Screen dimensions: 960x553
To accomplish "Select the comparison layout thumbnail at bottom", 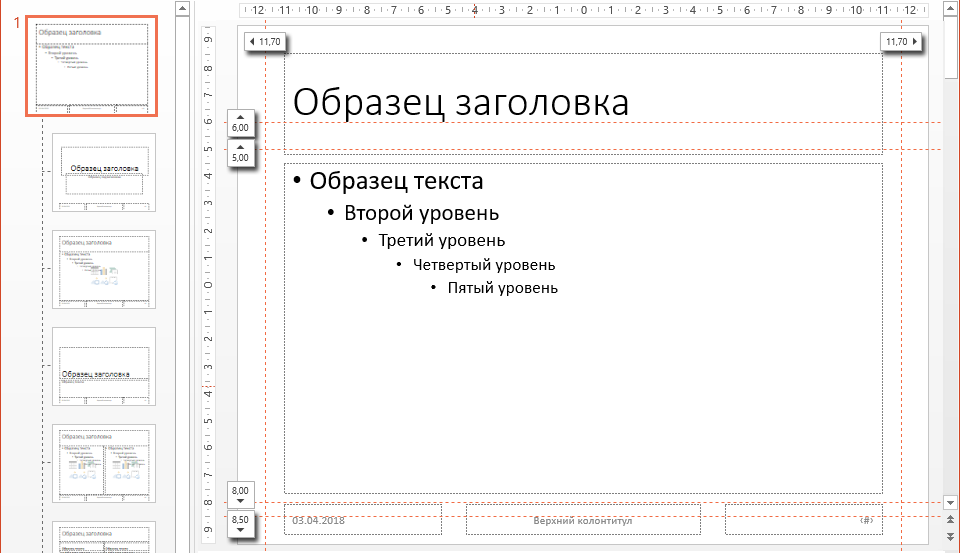I will [104, 537].
